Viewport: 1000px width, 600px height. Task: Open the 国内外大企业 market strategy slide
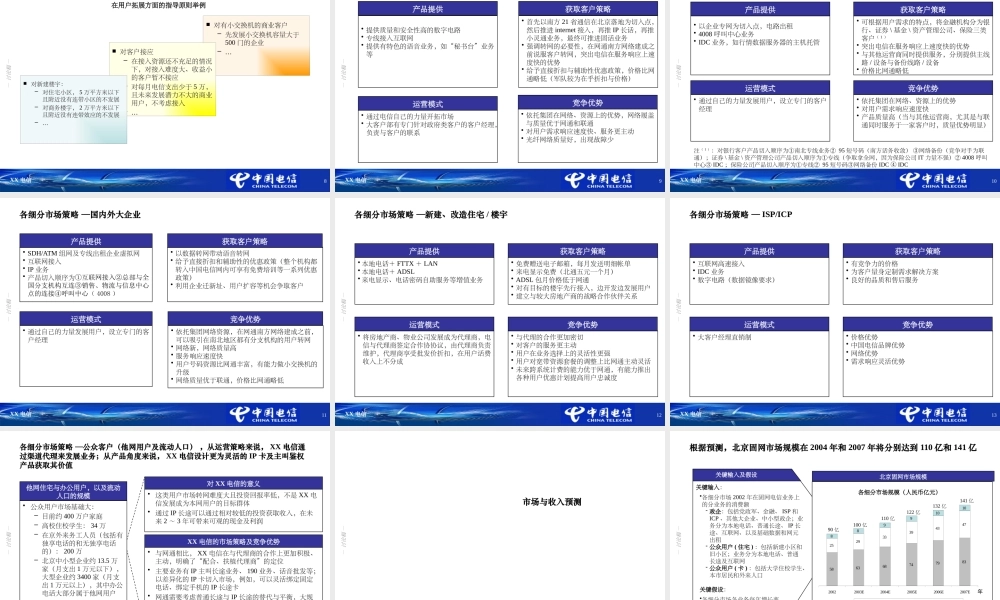tap(165, 311)
